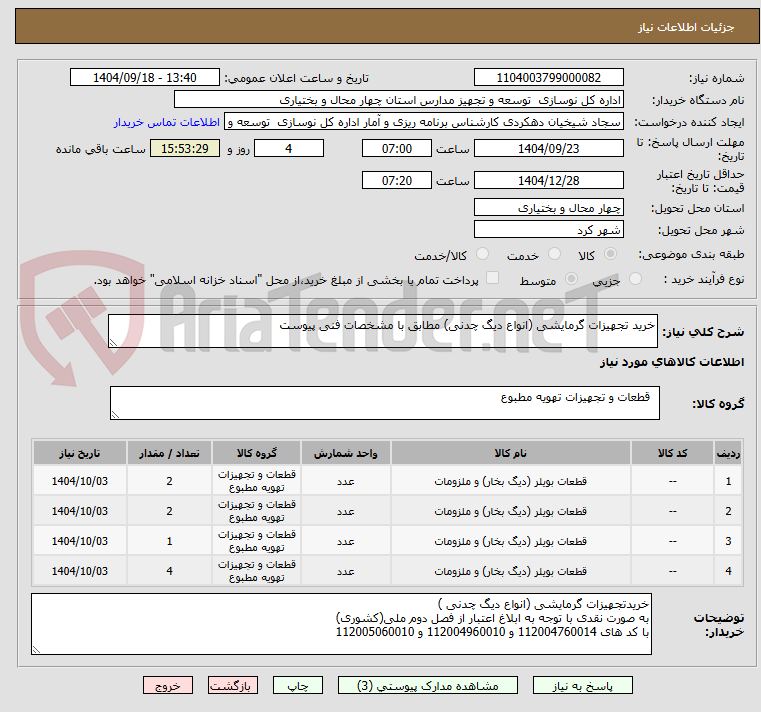Click the جزئیات اطلاعات نیاز header title
Image resolution: width=761 pixels, height=712 pixels.
click(686, 27)
